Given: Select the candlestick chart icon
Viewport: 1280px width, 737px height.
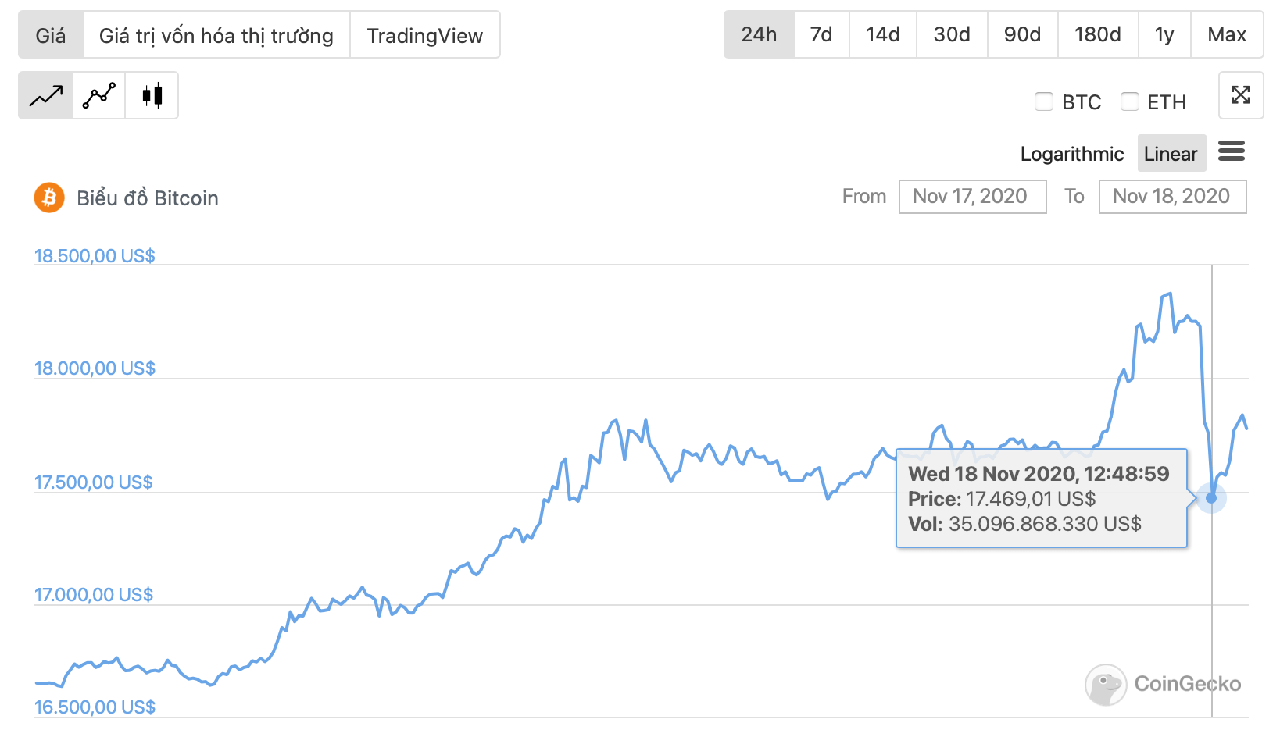Looking at the screenshot, I should pos(152,96).
